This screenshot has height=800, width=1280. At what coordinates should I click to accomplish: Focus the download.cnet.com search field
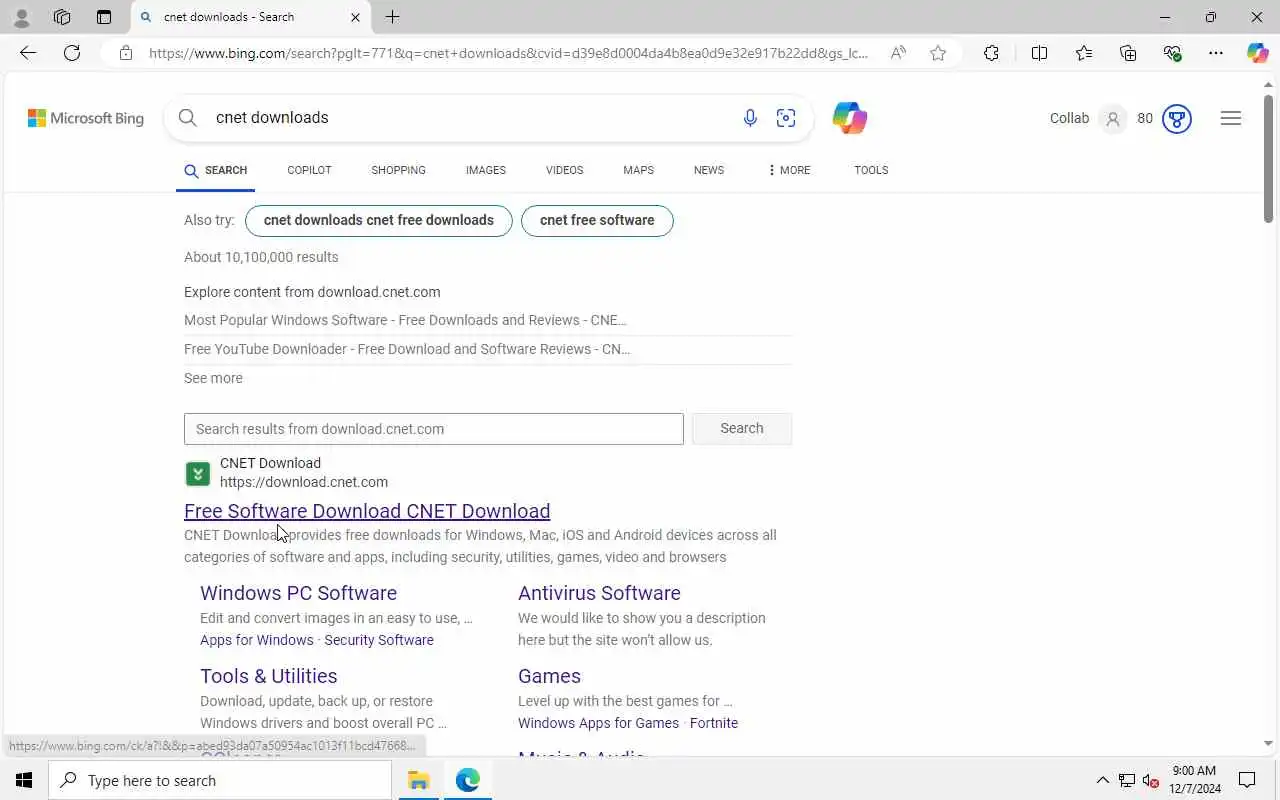click(x=434, y=429)
